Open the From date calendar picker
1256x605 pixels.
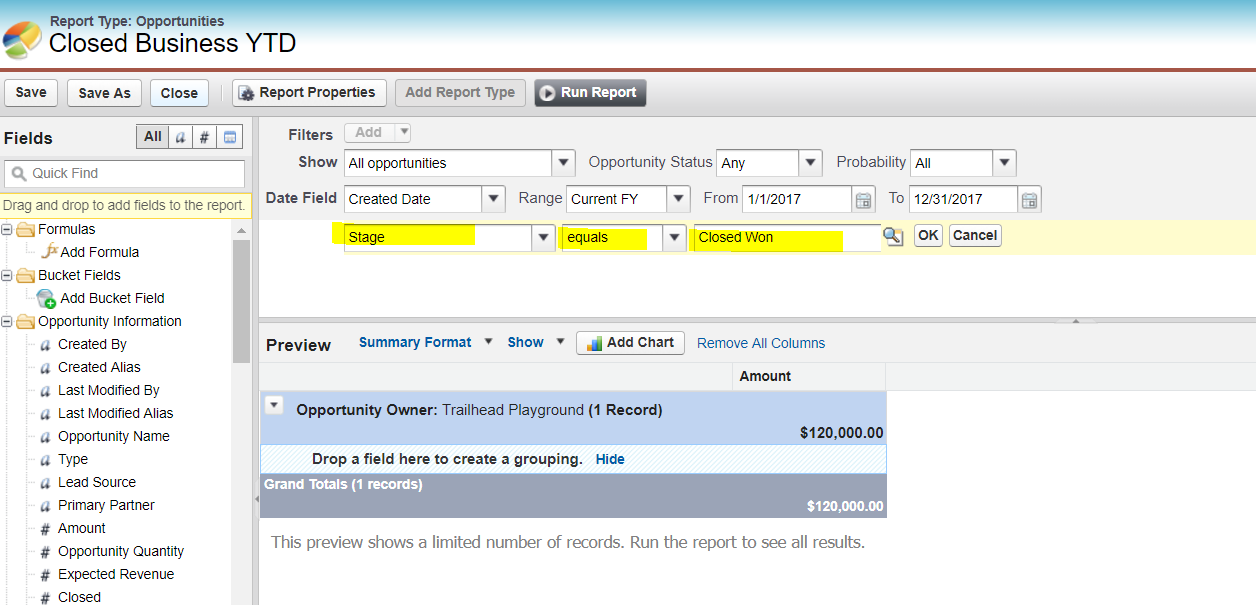(862, 199)
